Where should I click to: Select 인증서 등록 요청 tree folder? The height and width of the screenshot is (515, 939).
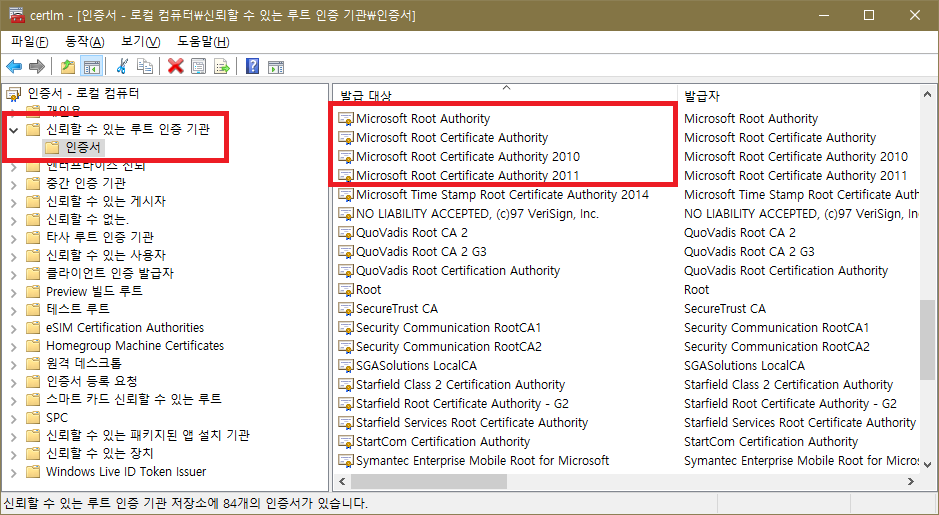tap(92, 381)
